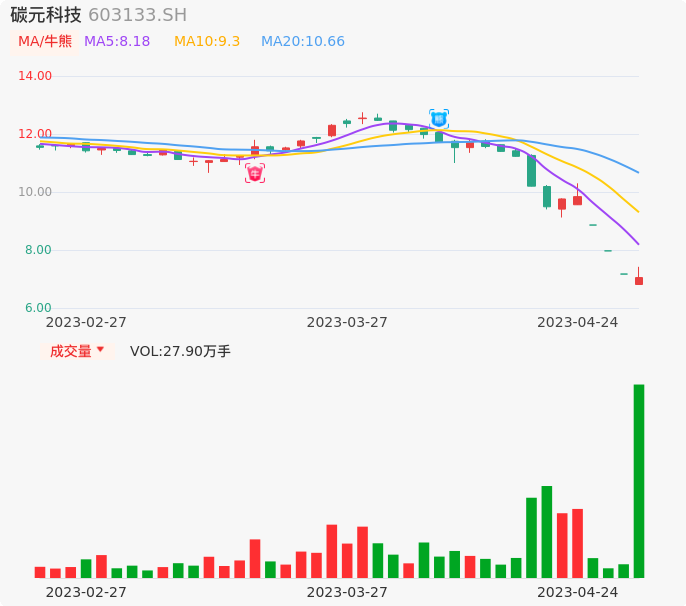The width and height of the screenshot is (686, 606).
Task: Click the MA5:8.18 legend label
Action: point(117,42)
